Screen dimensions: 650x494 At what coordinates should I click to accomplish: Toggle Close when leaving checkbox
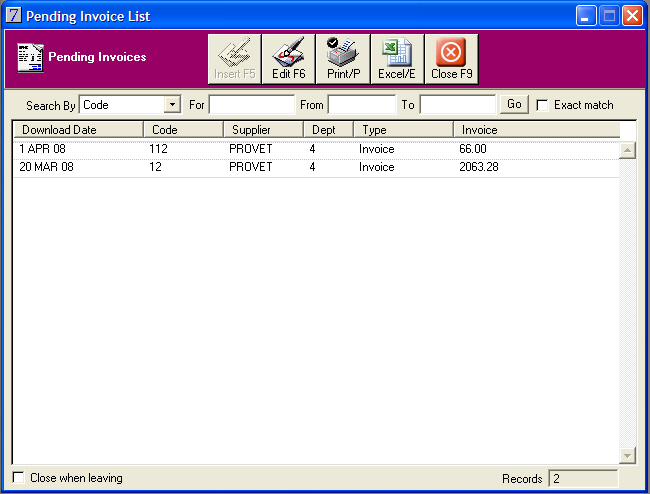click(x=18, y=477)
